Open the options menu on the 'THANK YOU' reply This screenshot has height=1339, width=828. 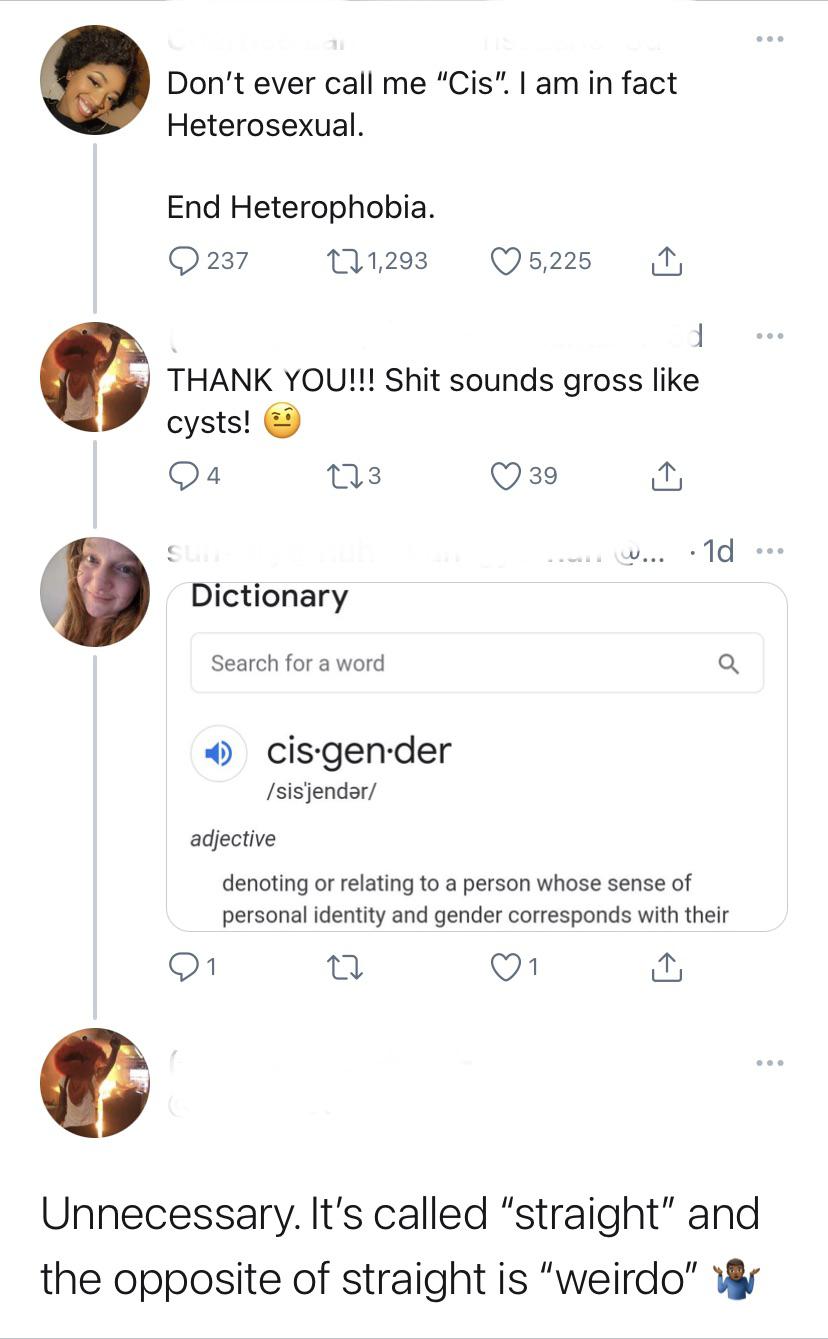pyautogui.click(x=770, y=335)
